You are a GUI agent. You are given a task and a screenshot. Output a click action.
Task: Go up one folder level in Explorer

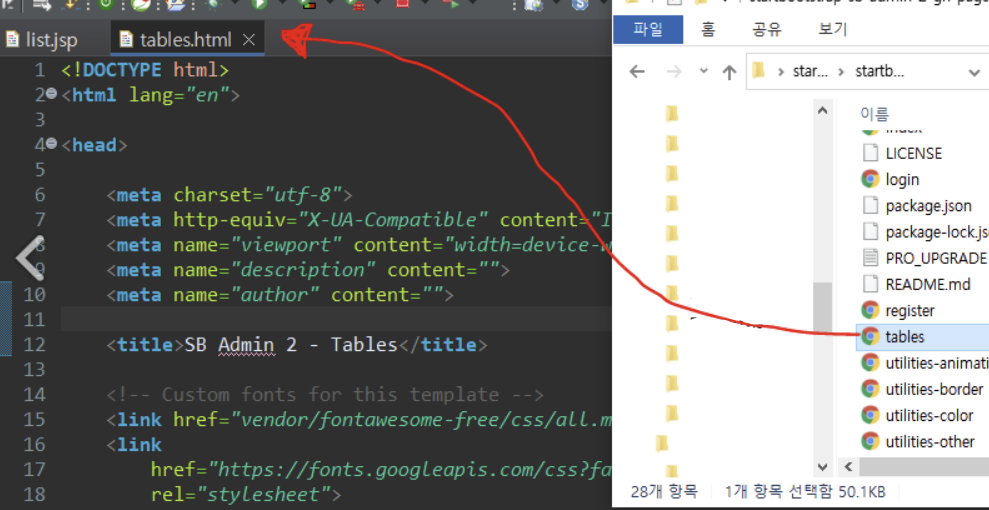(729, 72)
